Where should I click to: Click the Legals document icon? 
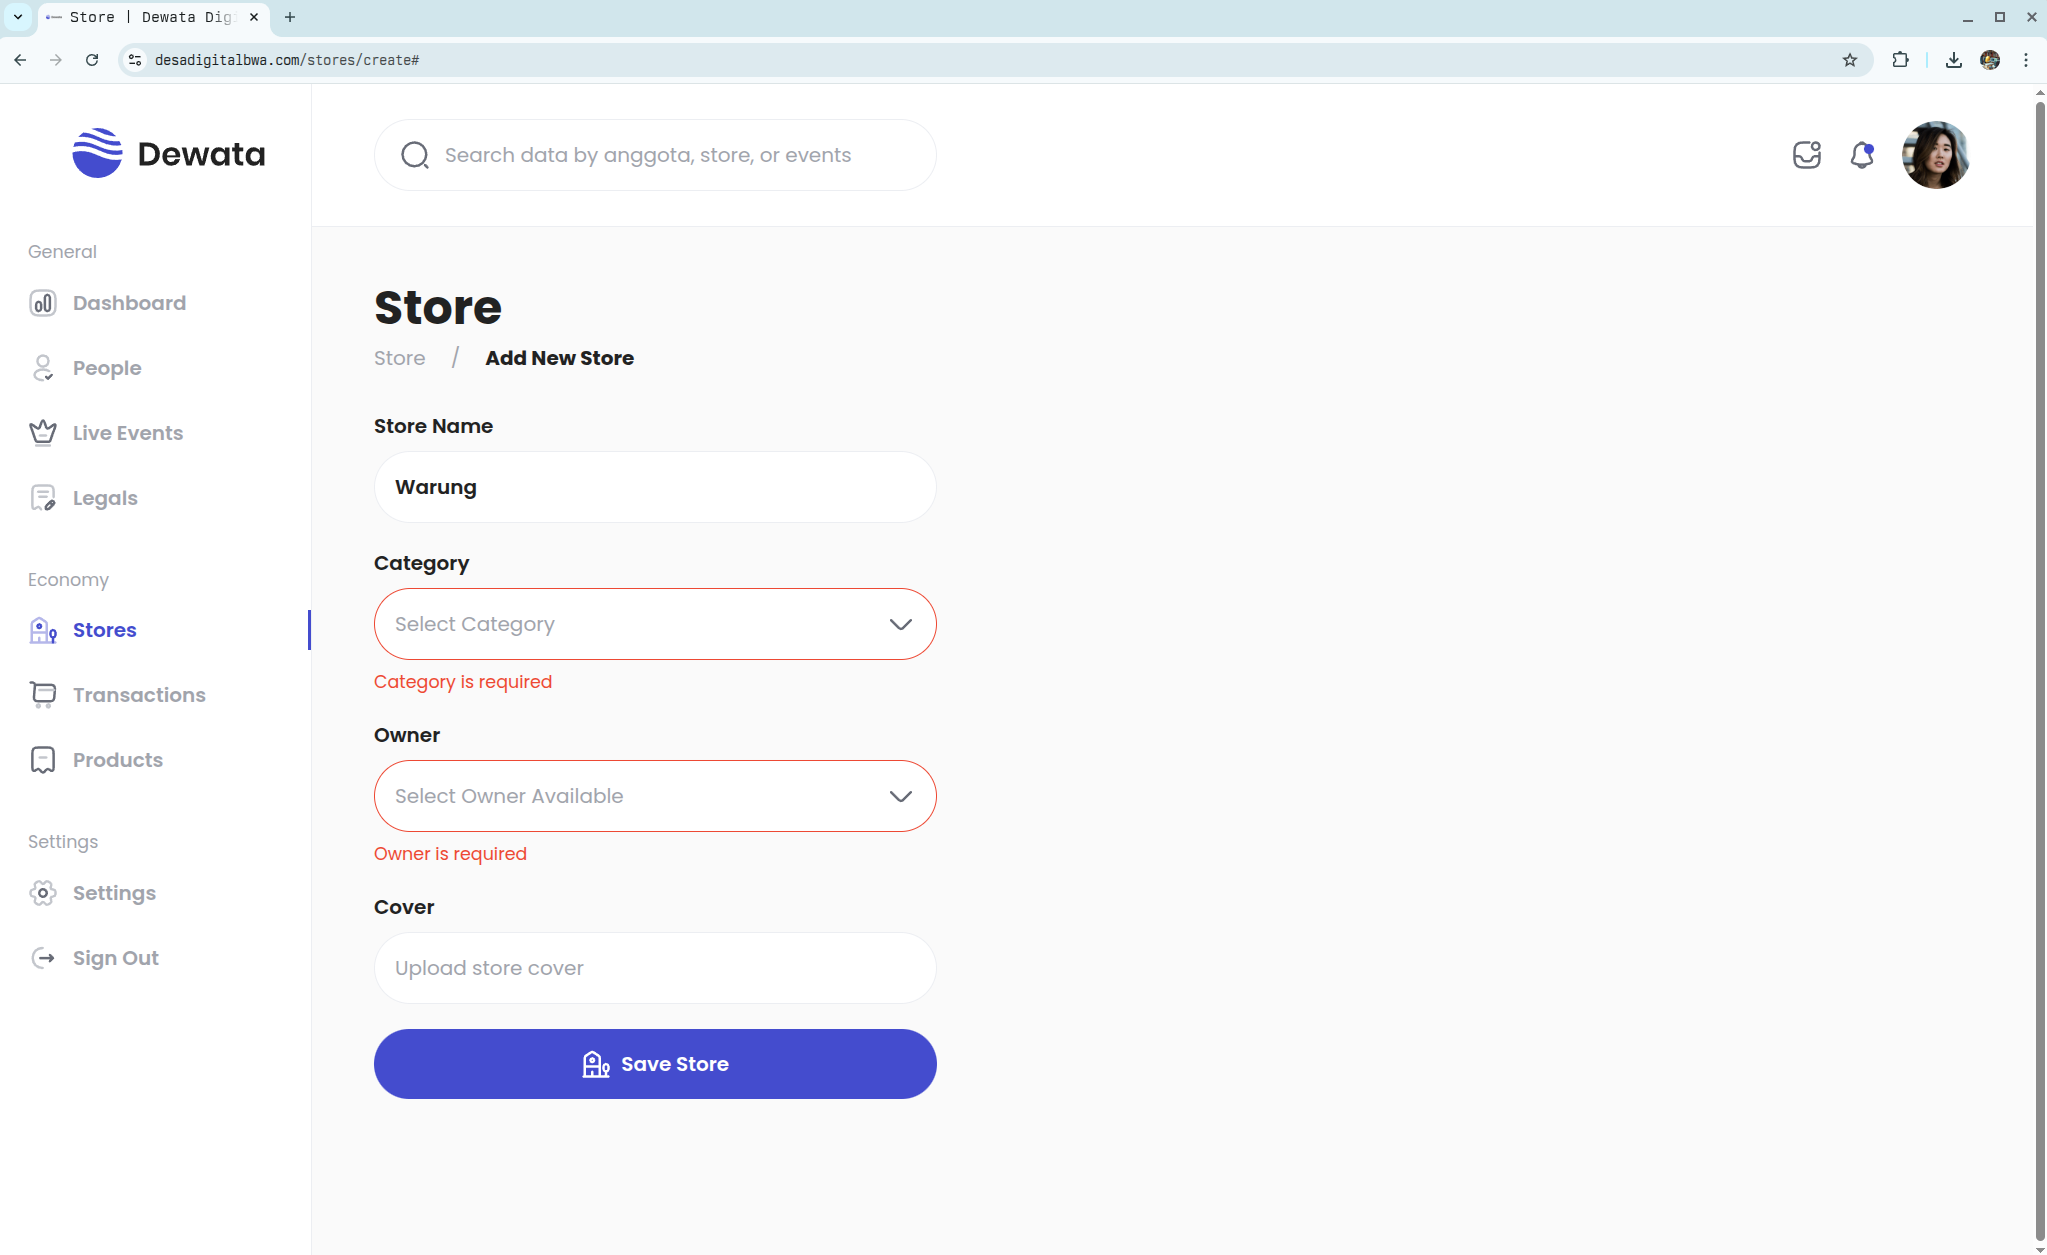(42, 498)
